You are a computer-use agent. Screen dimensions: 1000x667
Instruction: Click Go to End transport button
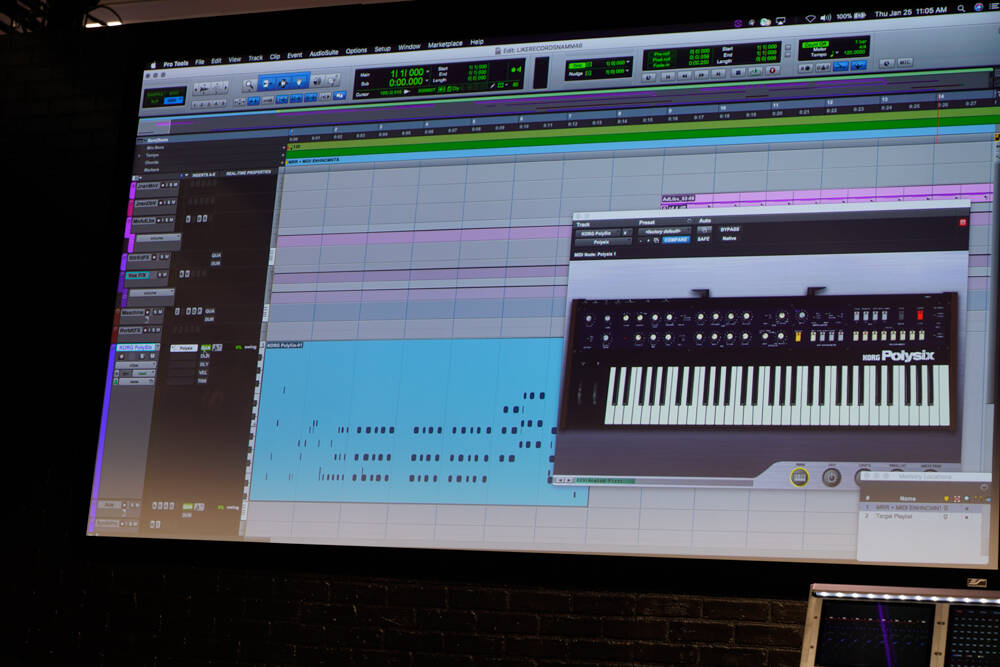click(x=718, y=74)
